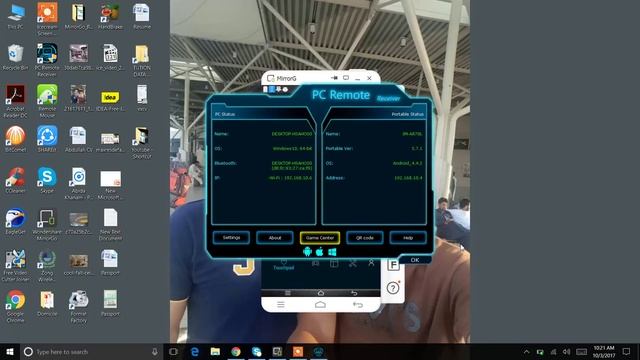Select the CCleaner desktop icon
This screenshot has height=360, width=640.
(16, 180)
